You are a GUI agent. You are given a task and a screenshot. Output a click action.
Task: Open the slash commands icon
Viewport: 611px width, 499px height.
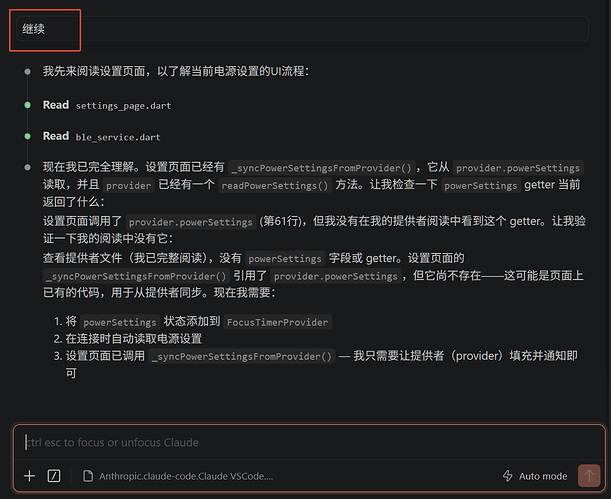click(x=54, y=476)
